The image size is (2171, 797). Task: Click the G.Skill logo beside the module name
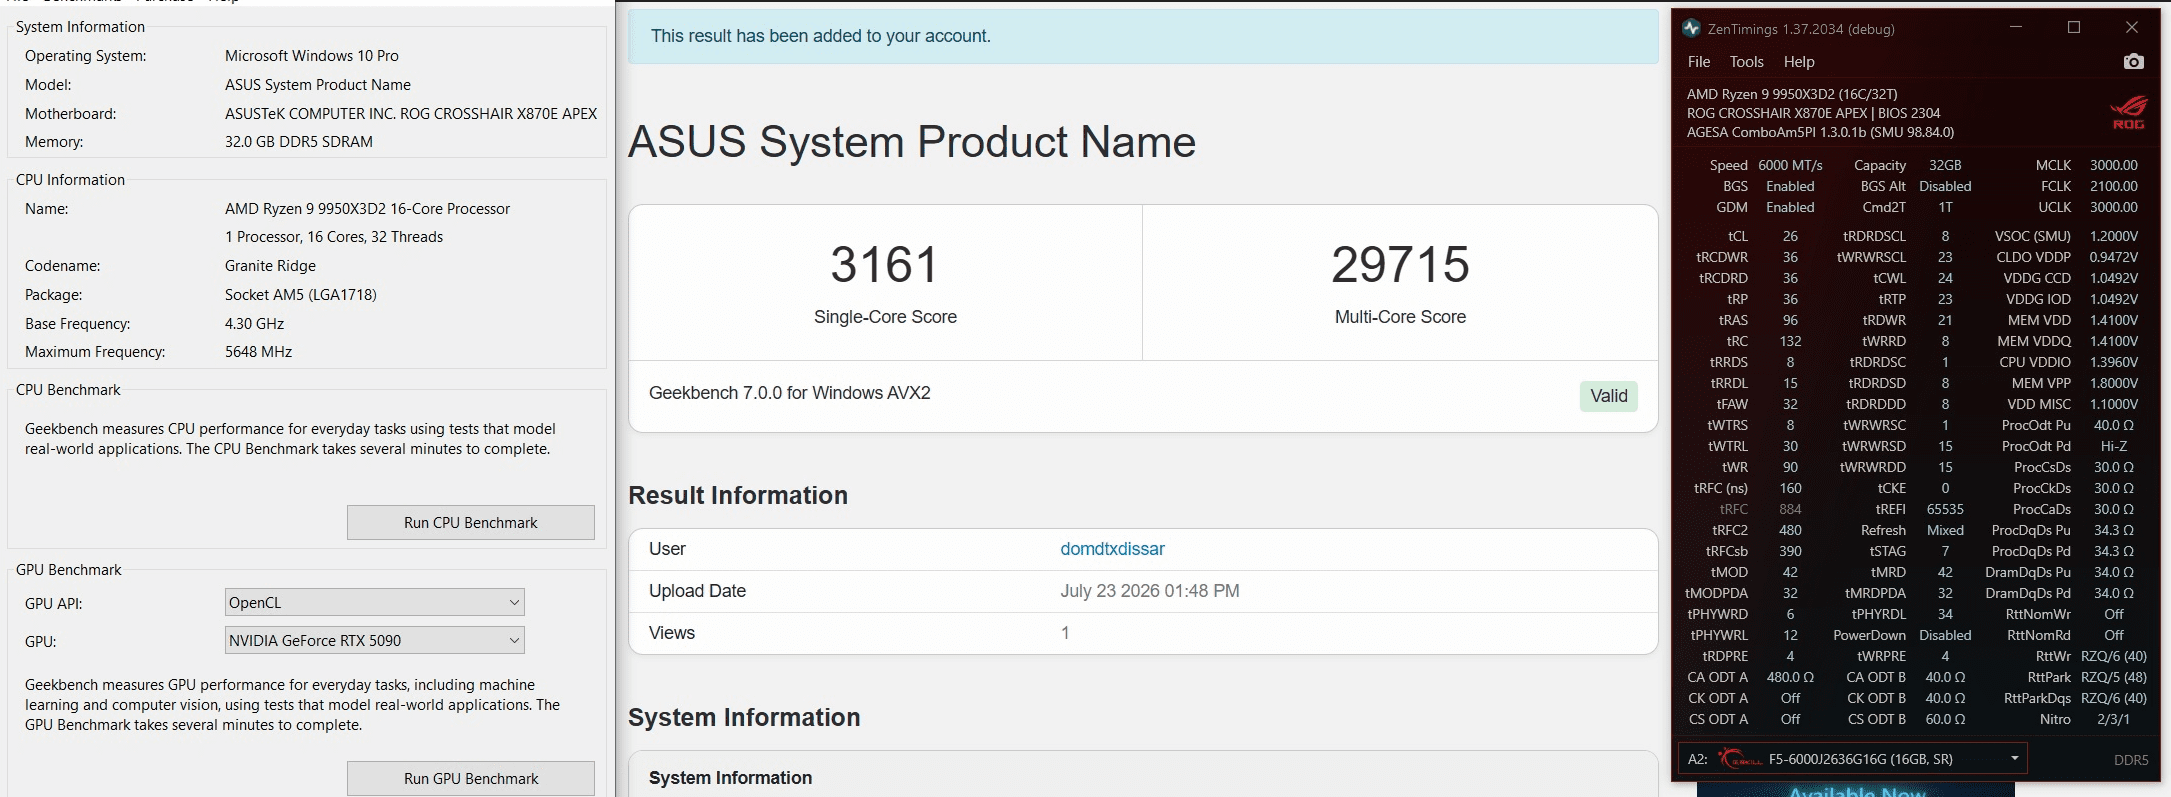(x=1740, y=759)
